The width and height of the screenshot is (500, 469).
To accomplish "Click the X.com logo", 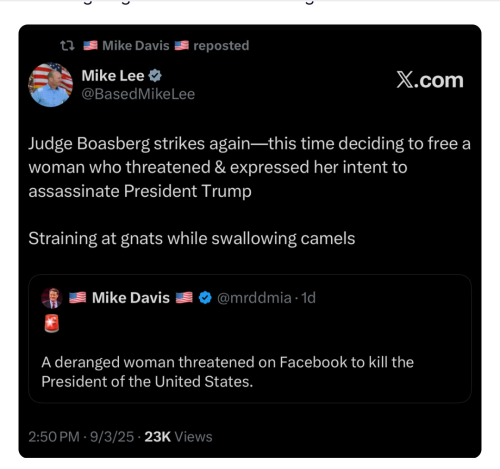I will [x=430, y=80].
